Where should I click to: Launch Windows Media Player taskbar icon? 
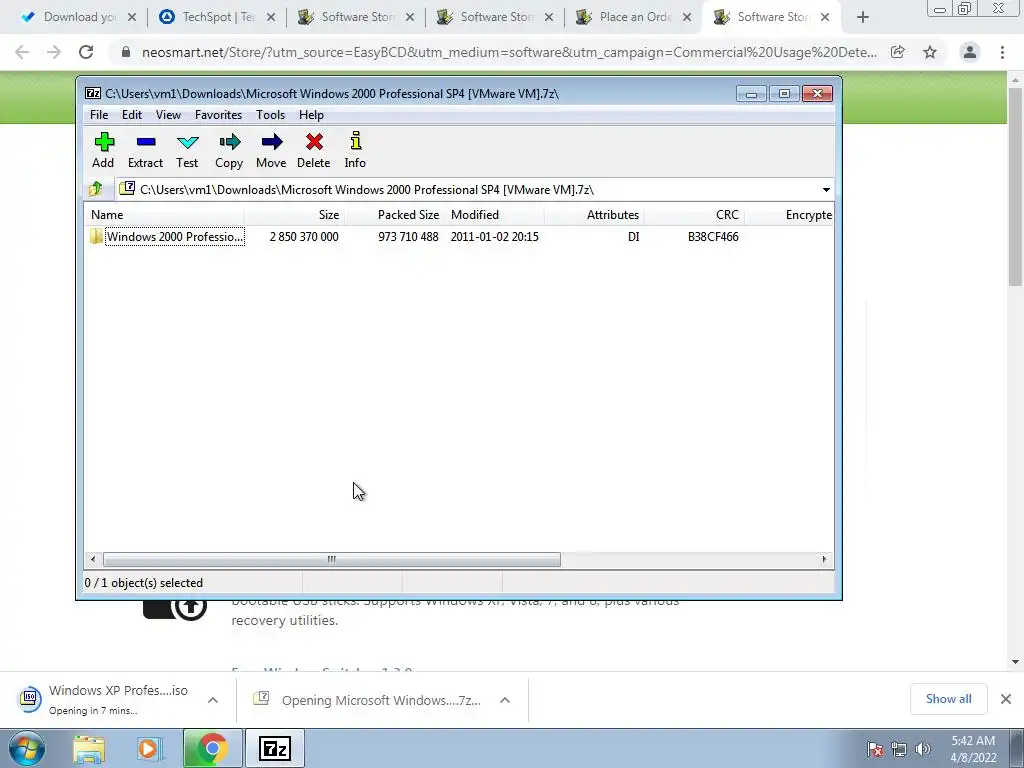point(148,748)
